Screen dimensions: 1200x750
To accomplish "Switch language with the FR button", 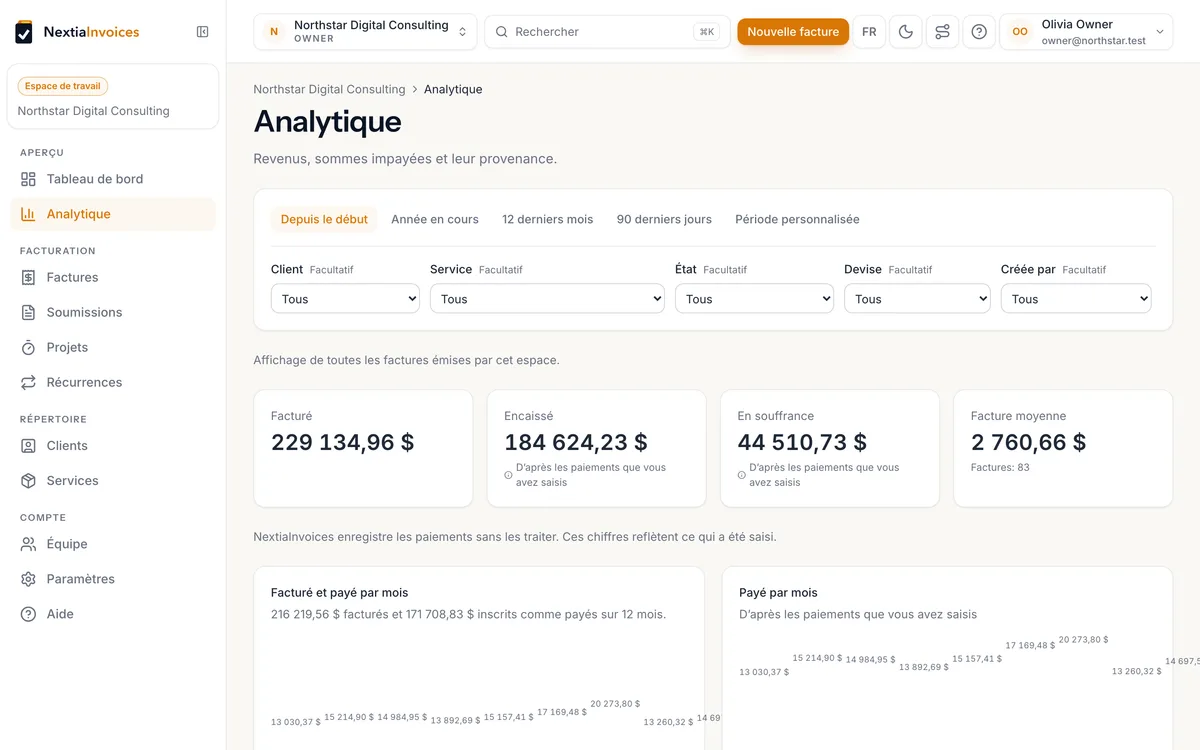I will coord(869,32).
